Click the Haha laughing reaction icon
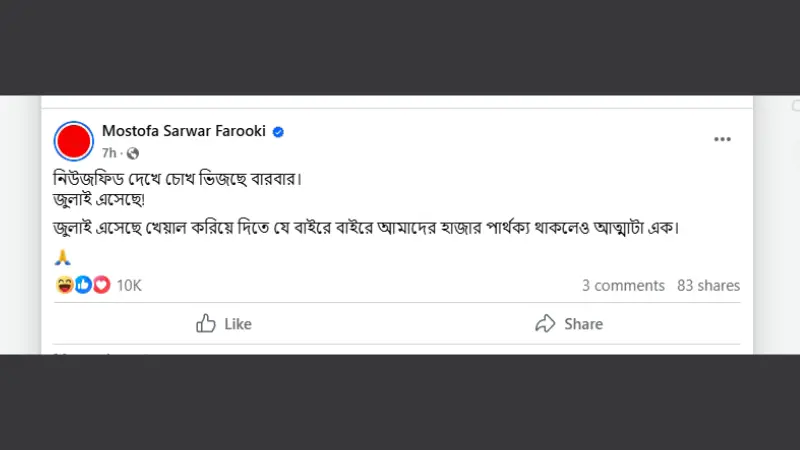 [64, 285]
